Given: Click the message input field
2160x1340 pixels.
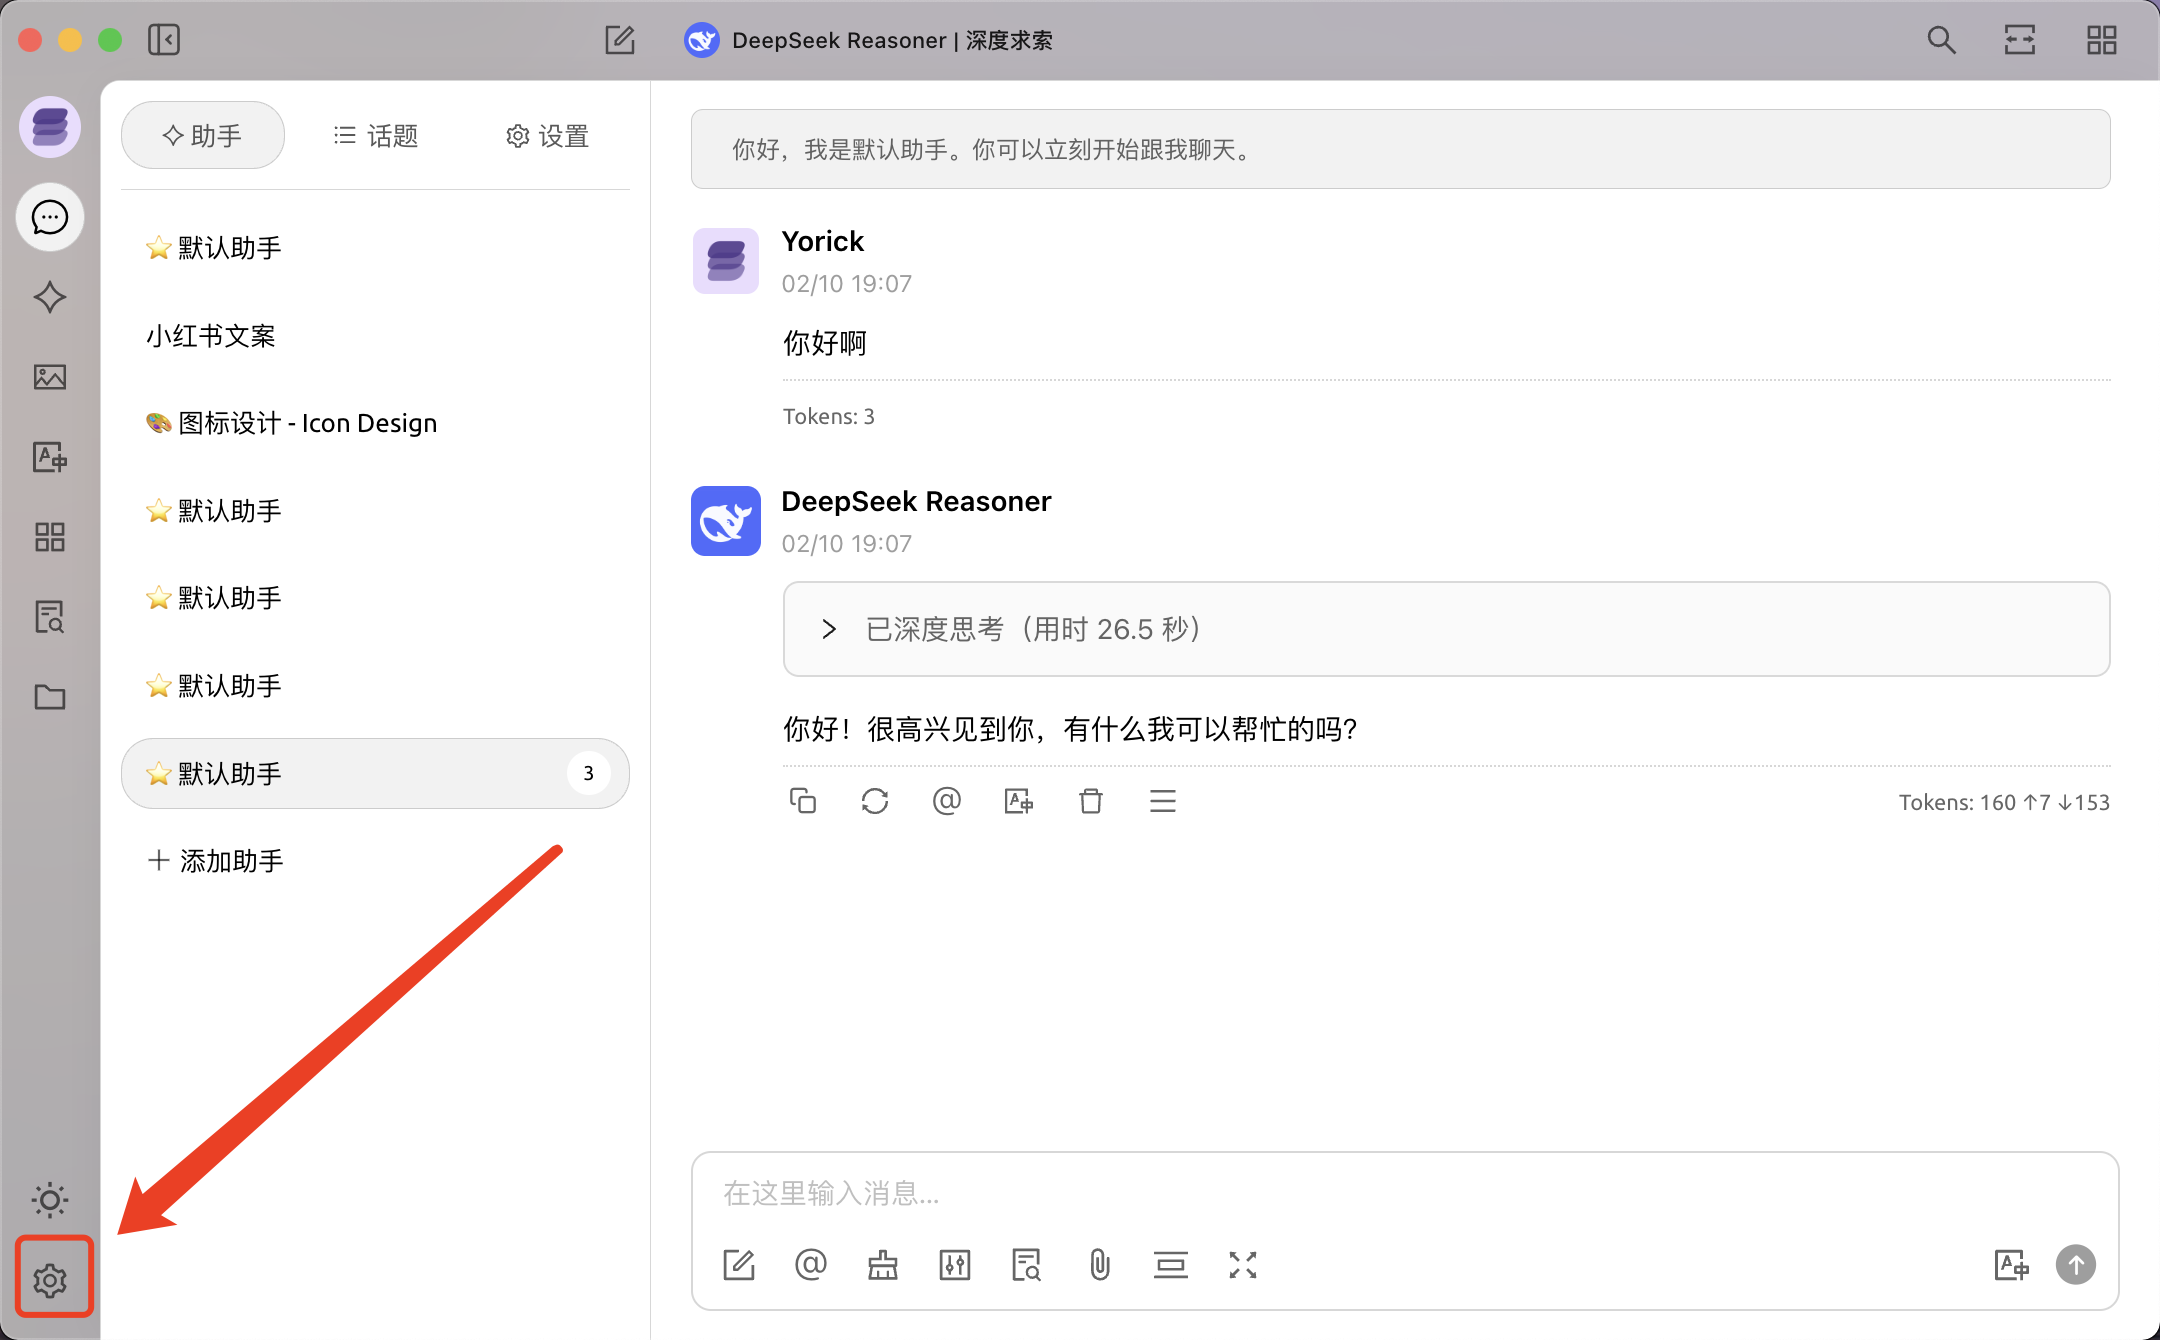Looking at the screenshot, I should (1405, 1193).
